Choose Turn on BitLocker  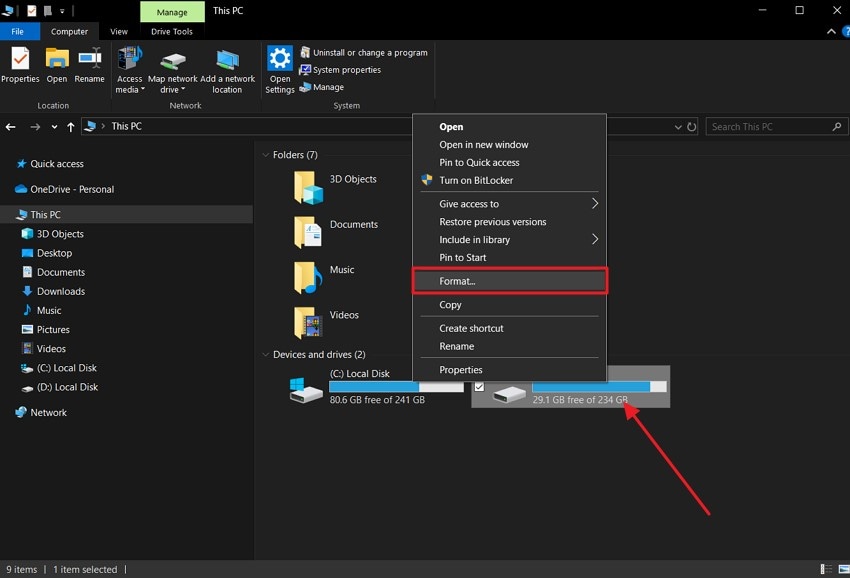tap(510, 181)
